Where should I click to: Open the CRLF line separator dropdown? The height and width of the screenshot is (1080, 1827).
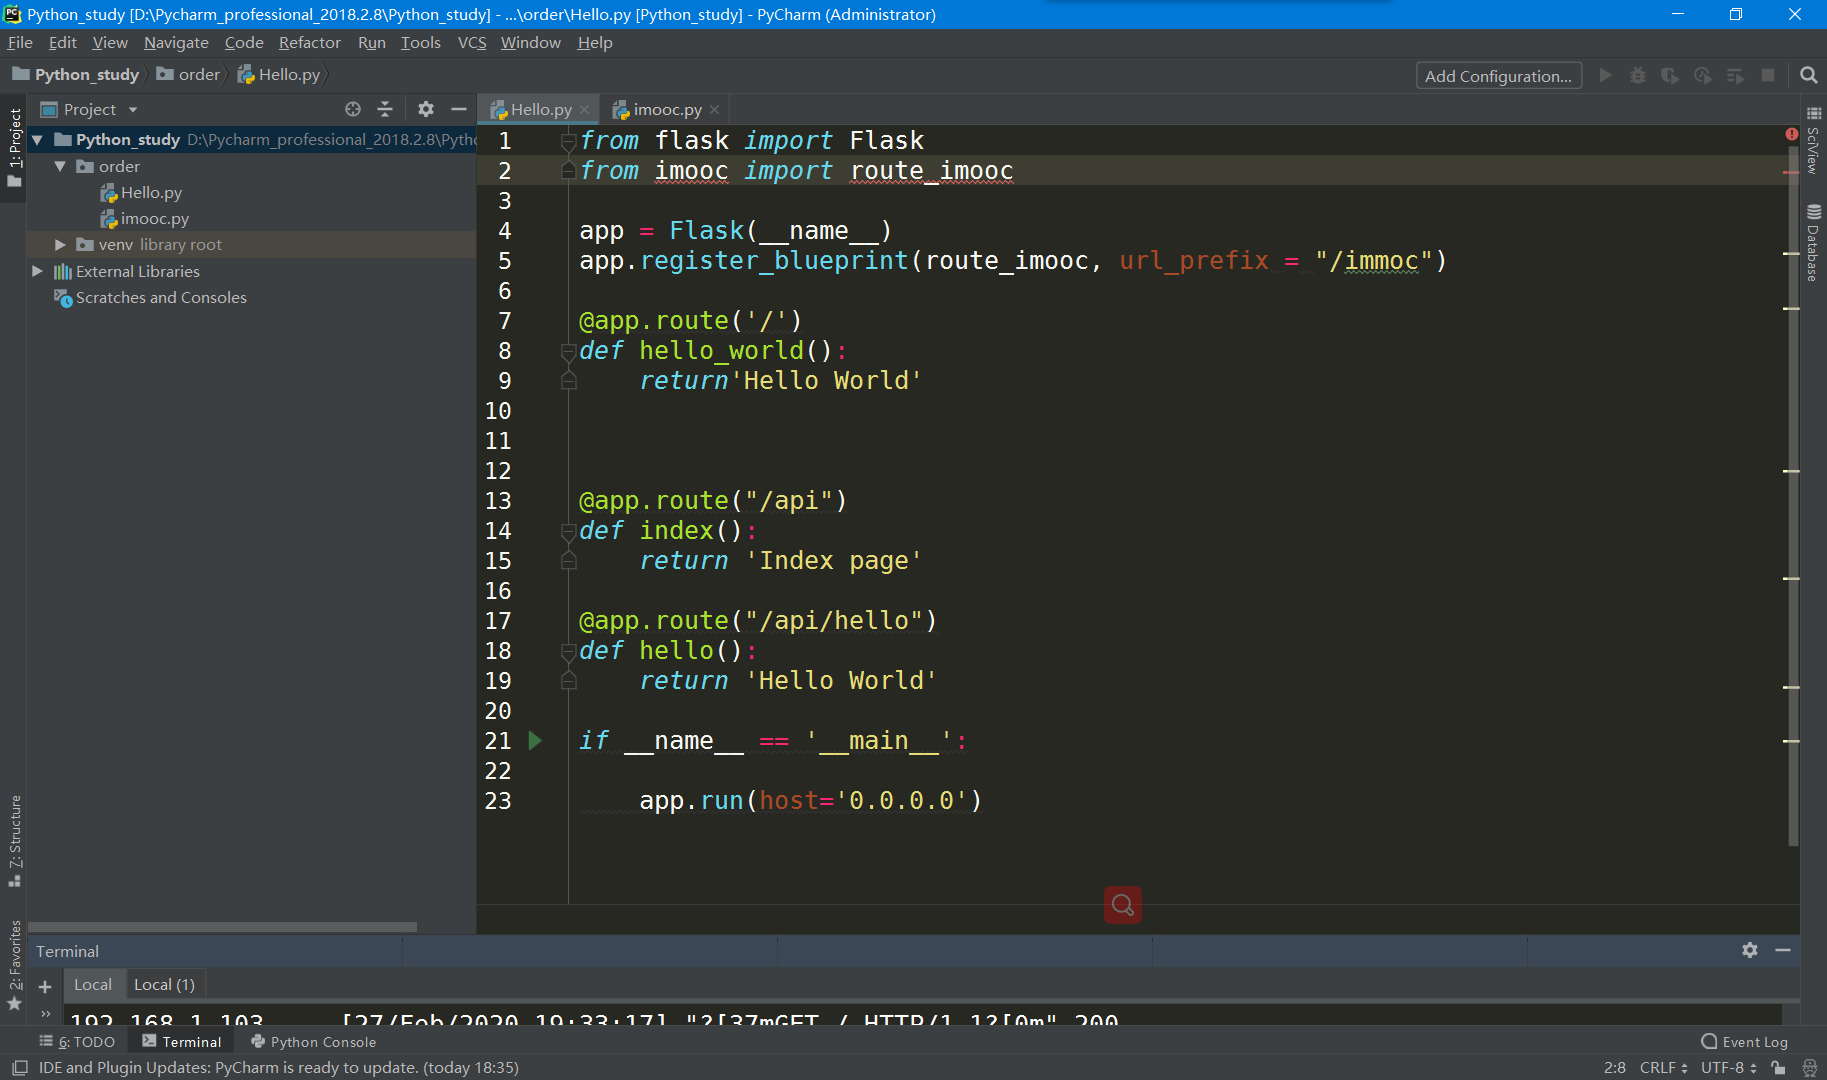click(1663, 1068)
